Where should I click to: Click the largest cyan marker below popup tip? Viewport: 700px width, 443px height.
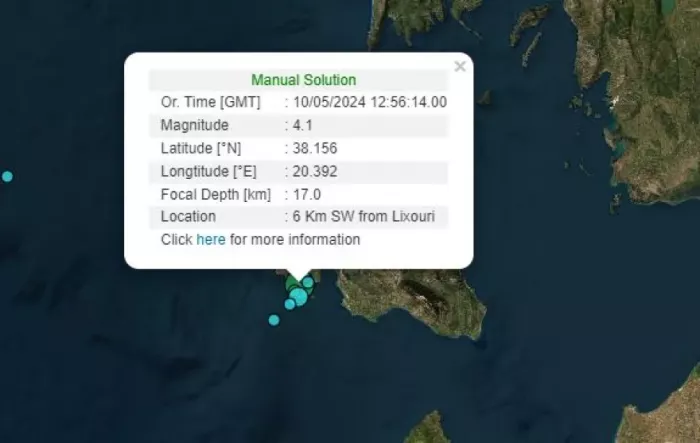tap(299, 296)
